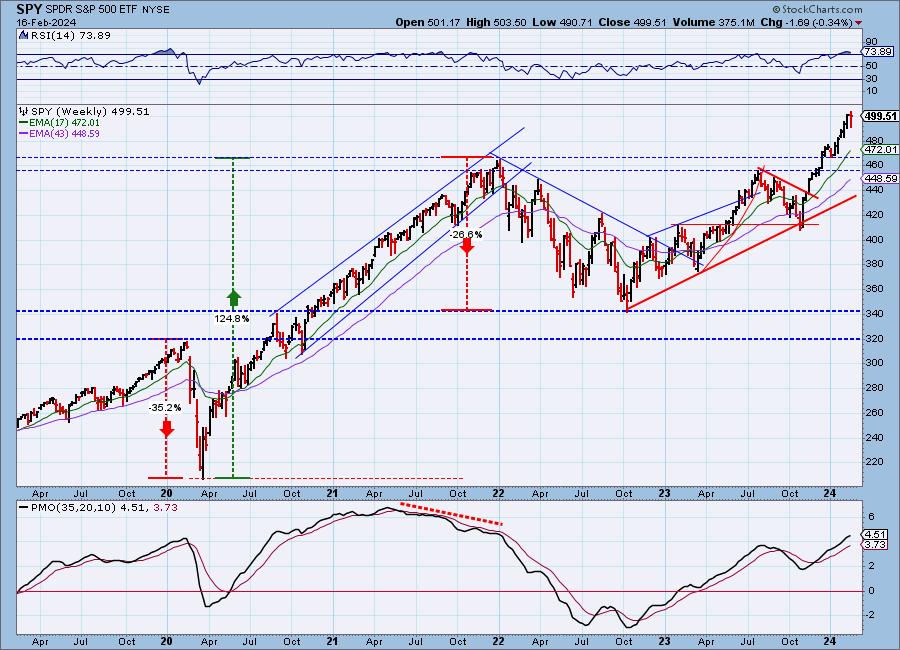Image resolution: width=900 pixels, height=650 pixels.
Task: Click the High 503.50 value
Action: 497,22
